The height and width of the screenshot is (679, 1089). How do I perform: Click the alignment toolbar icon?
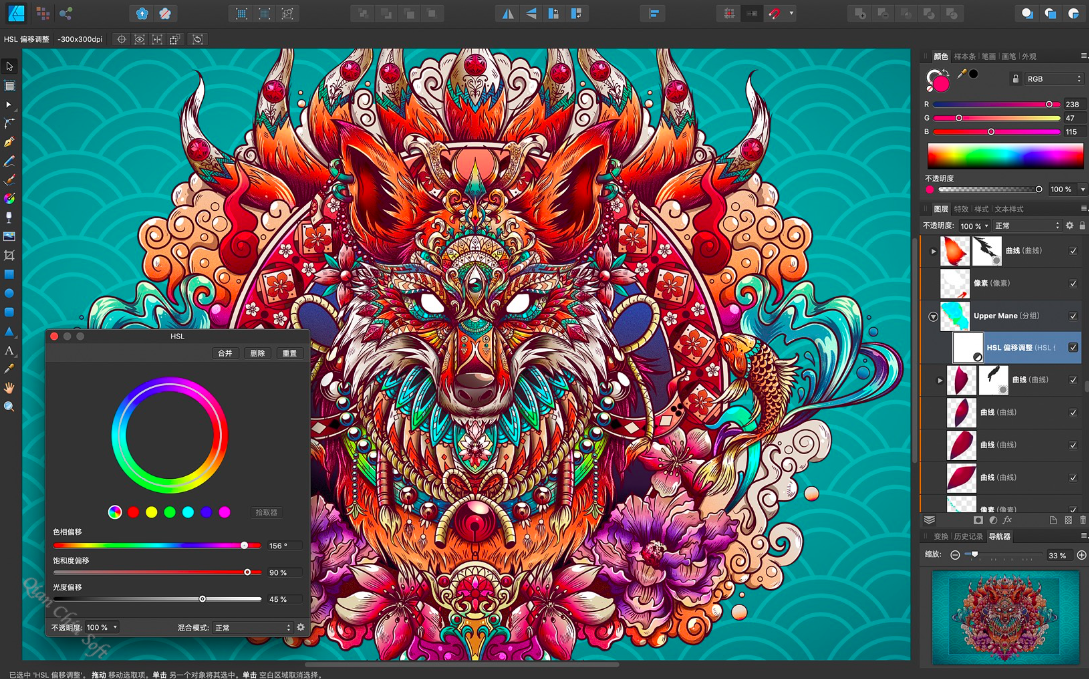click(x=654, y=13)
